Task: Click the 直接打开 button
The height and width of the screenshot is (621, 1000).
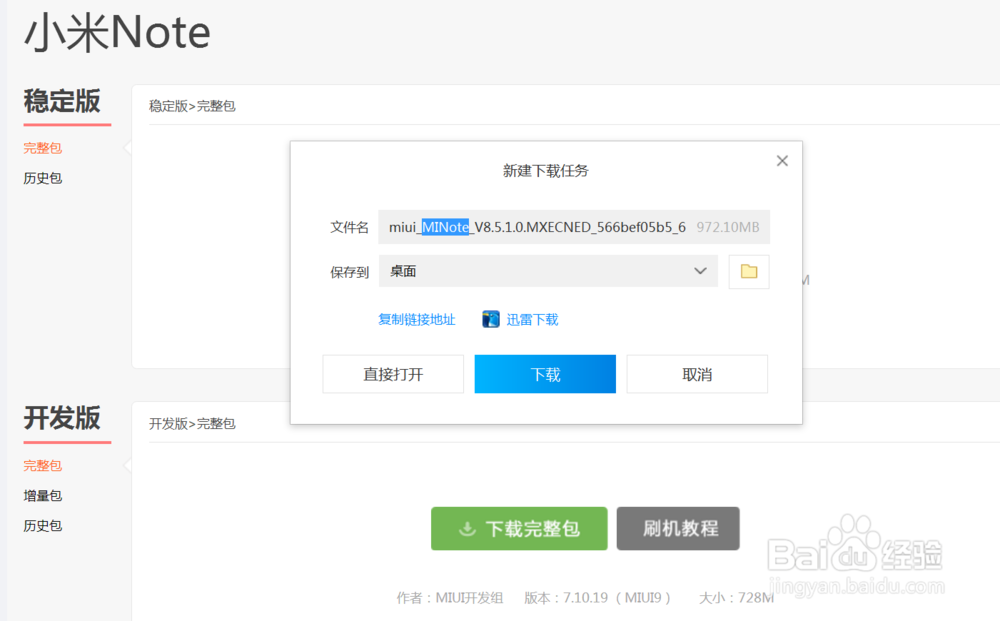Action: tap(393, 374)
